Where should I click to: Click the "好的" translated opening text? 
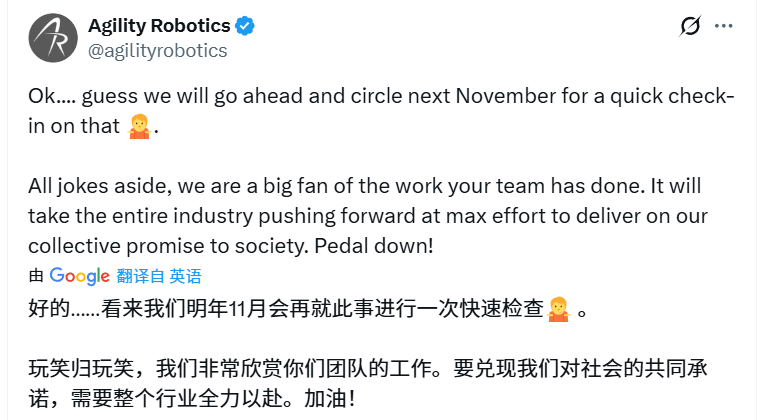[x=44, y=309]
